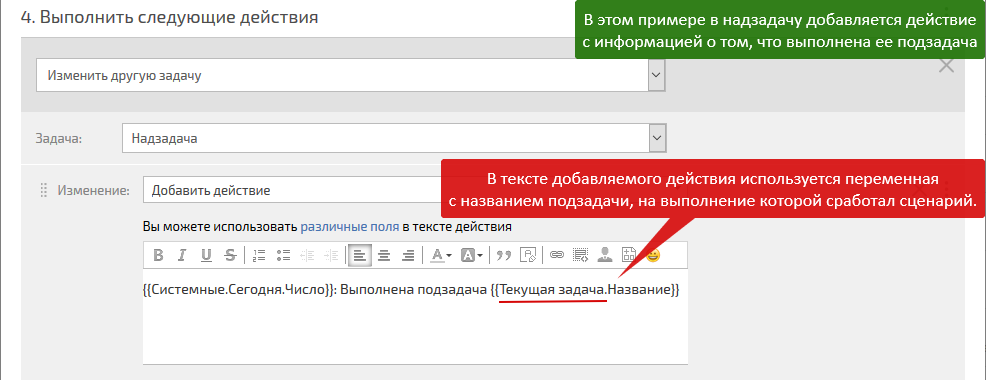
Task: Insert a field variable via table-plus icon
Action: (629, 255)
